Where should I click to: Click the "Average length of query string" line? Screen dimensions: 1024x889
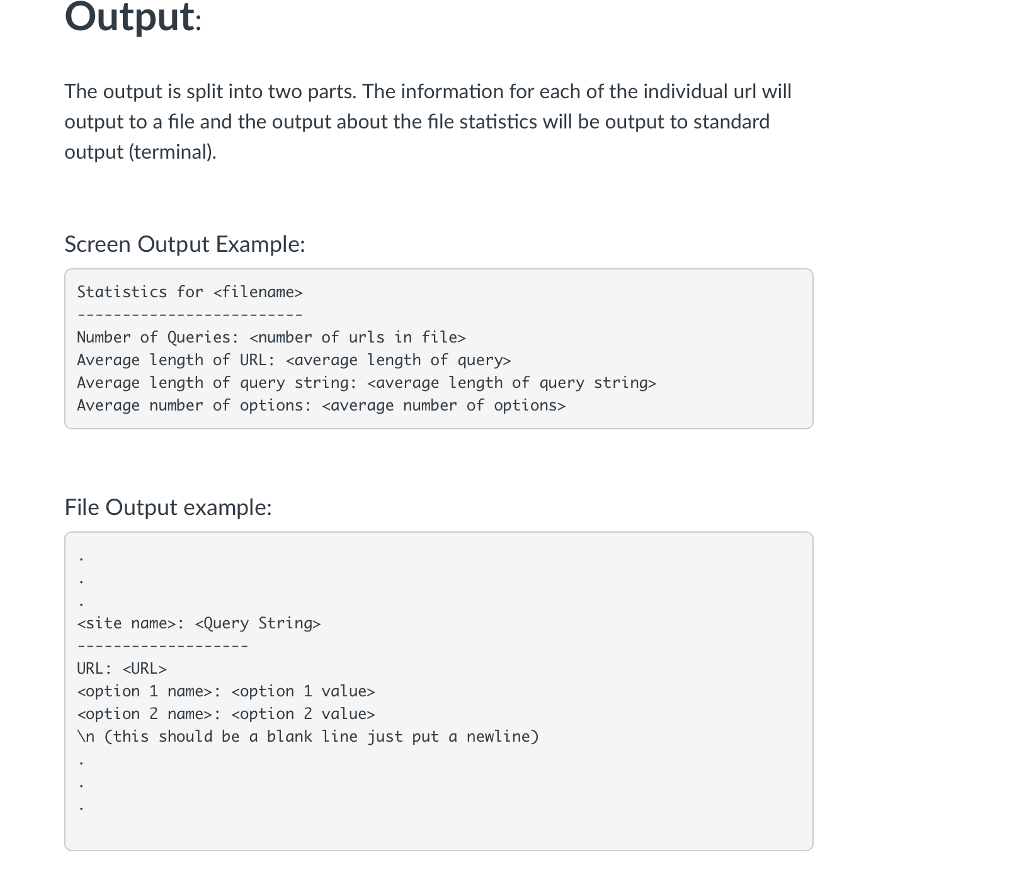click(x=366, y=383)
